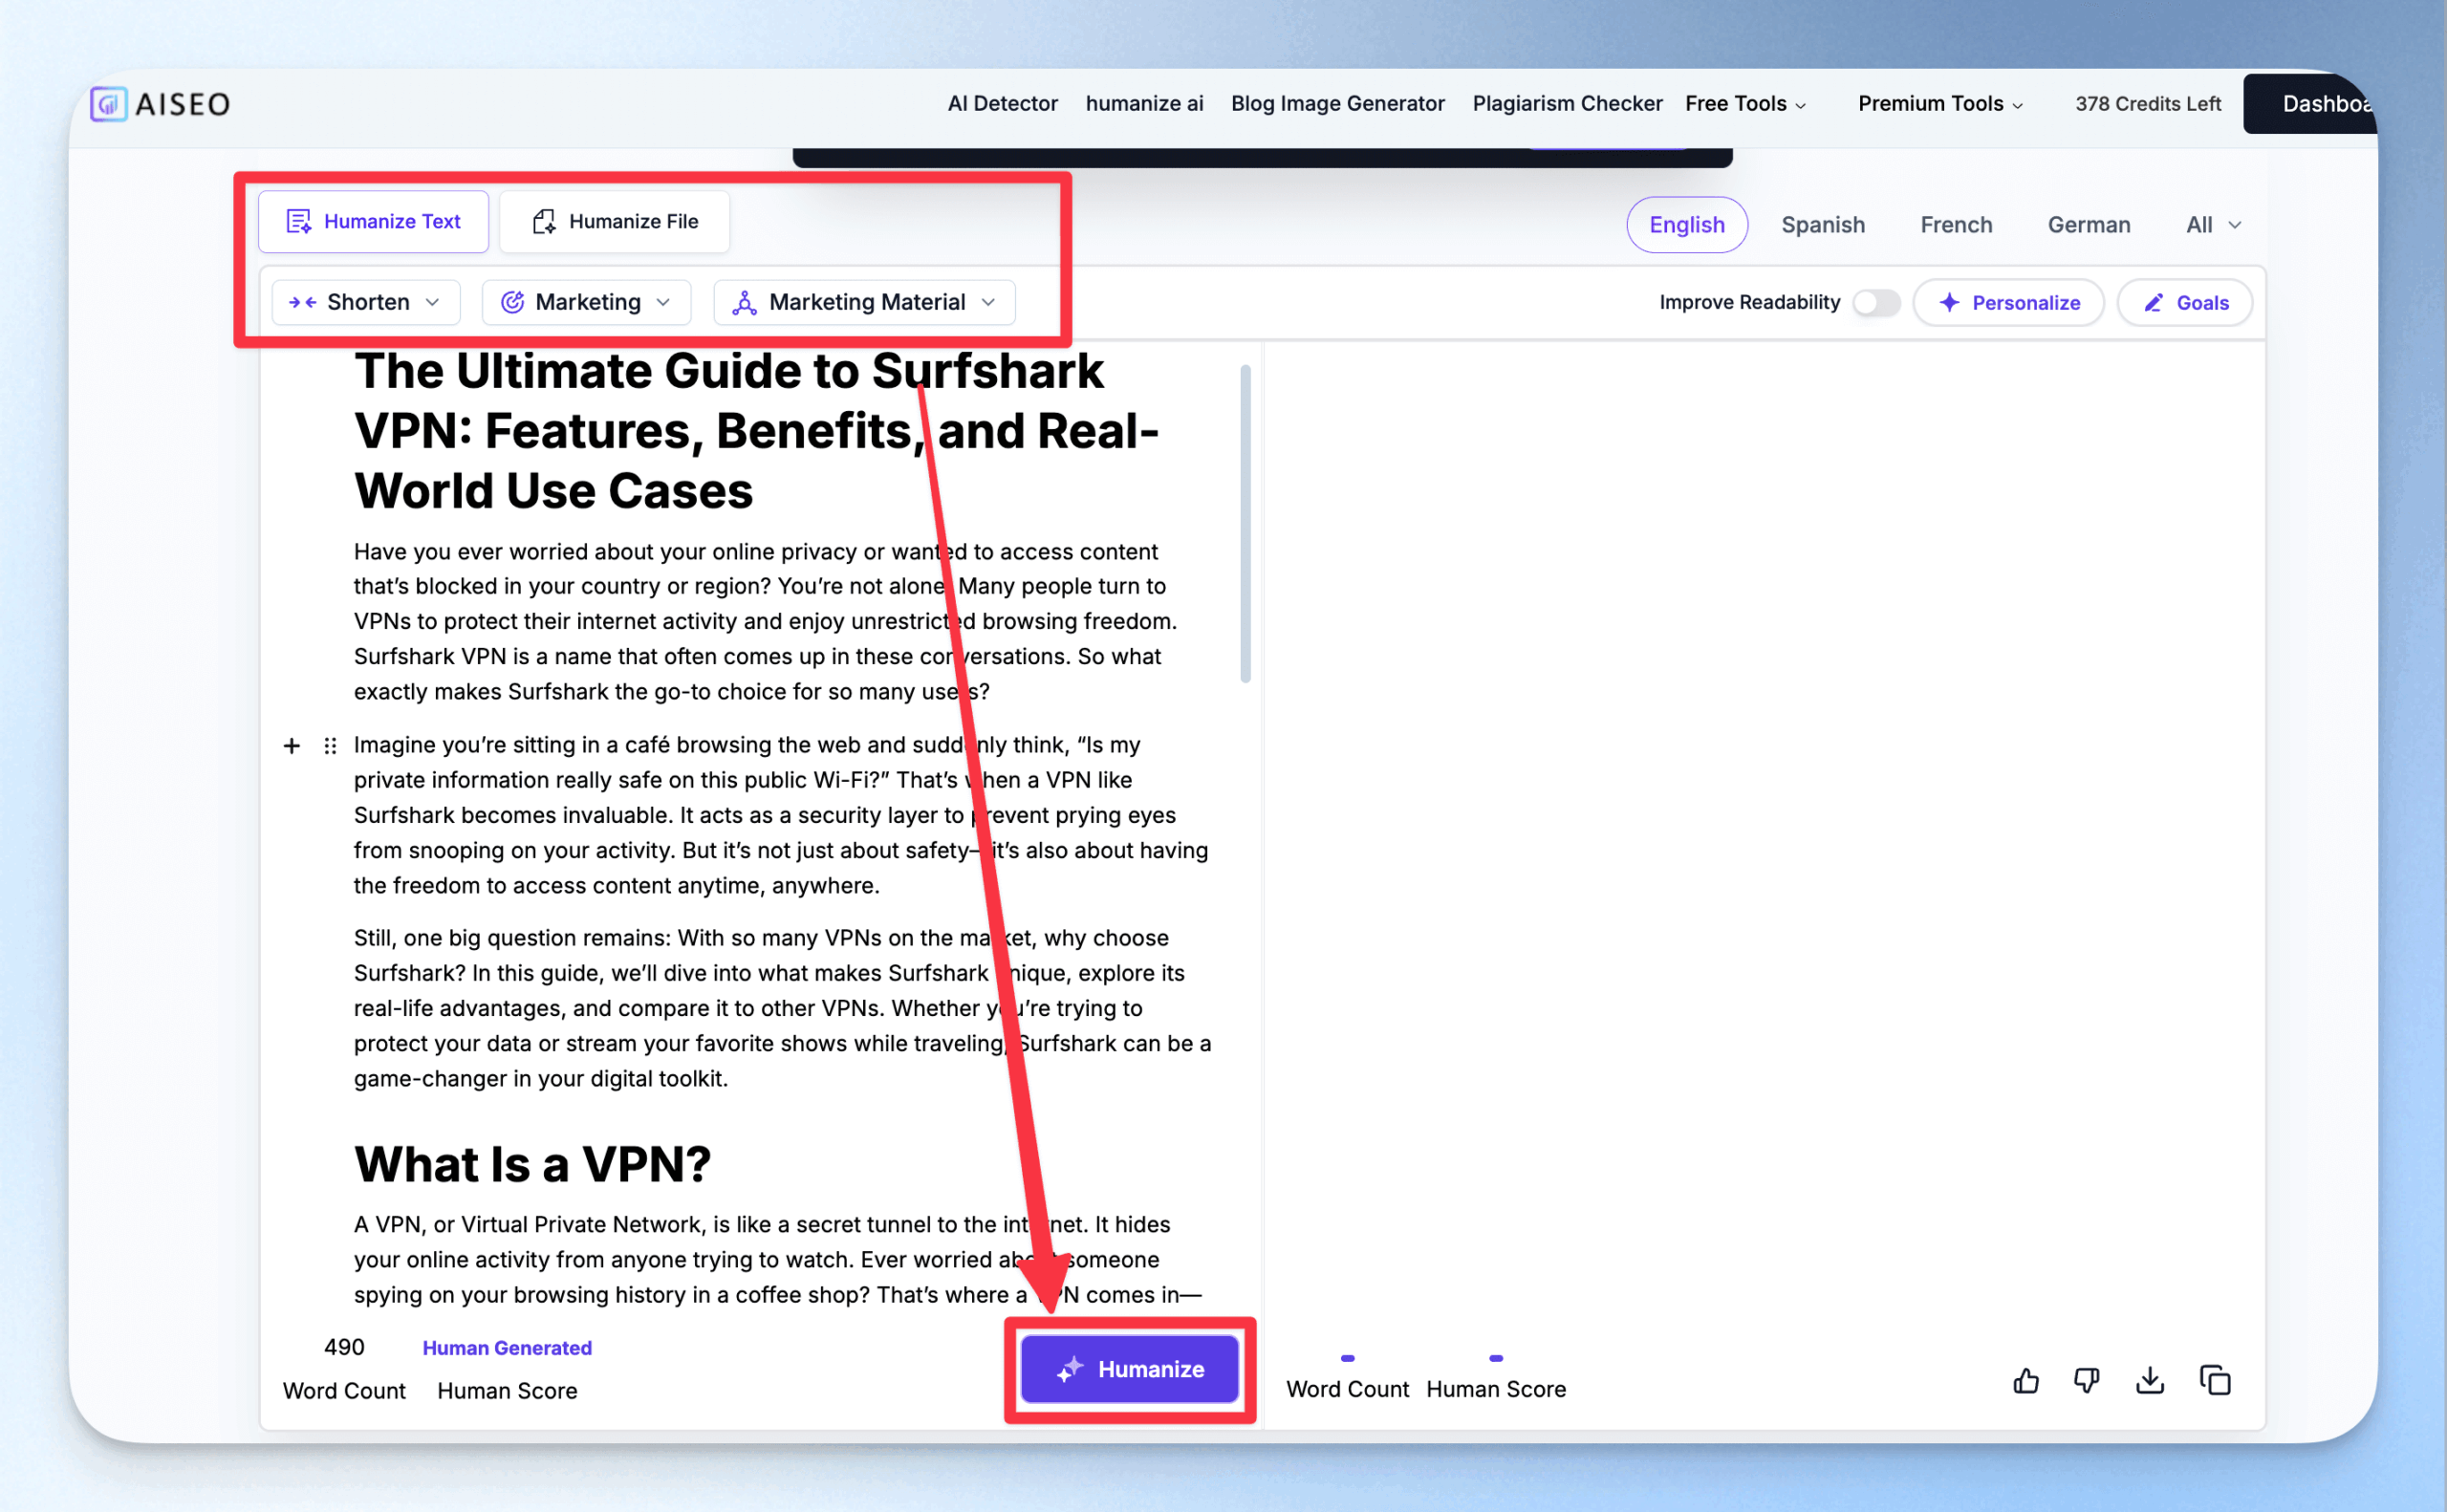Select the French language option
Viewport: 2447px width, 1512px height.
point(1955,225)
